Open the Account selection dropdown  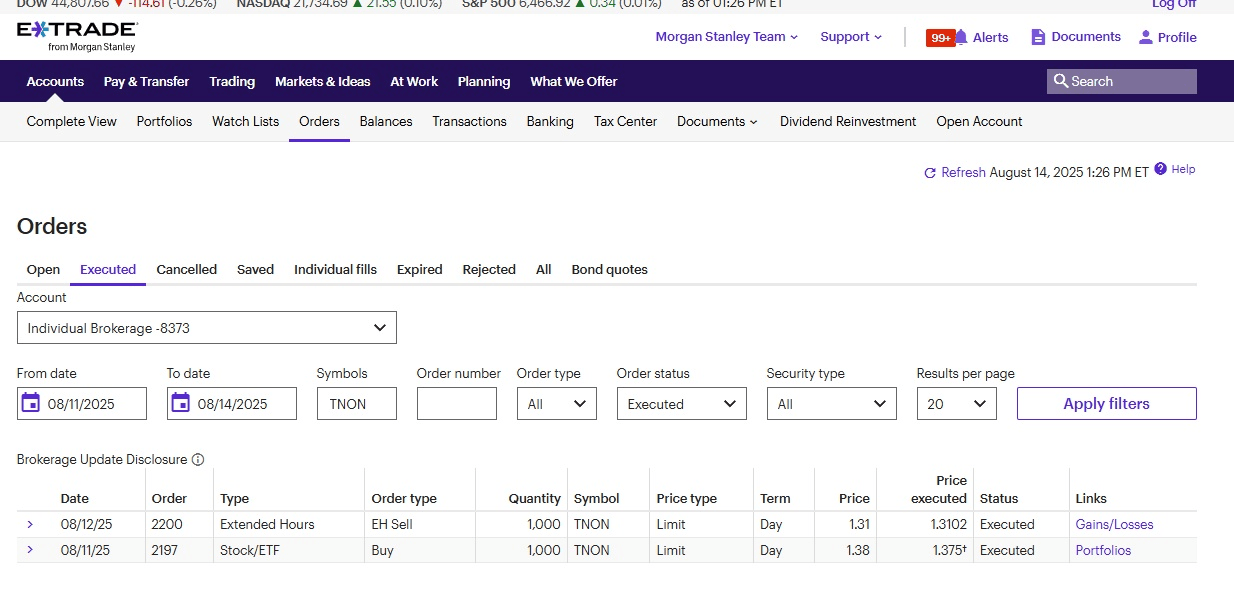click(x=207, y=328)
